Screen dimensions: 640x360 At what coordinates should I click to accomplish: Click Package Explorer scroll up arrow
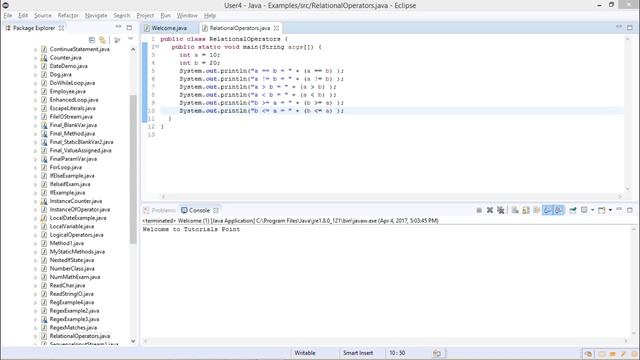[133, 49]
